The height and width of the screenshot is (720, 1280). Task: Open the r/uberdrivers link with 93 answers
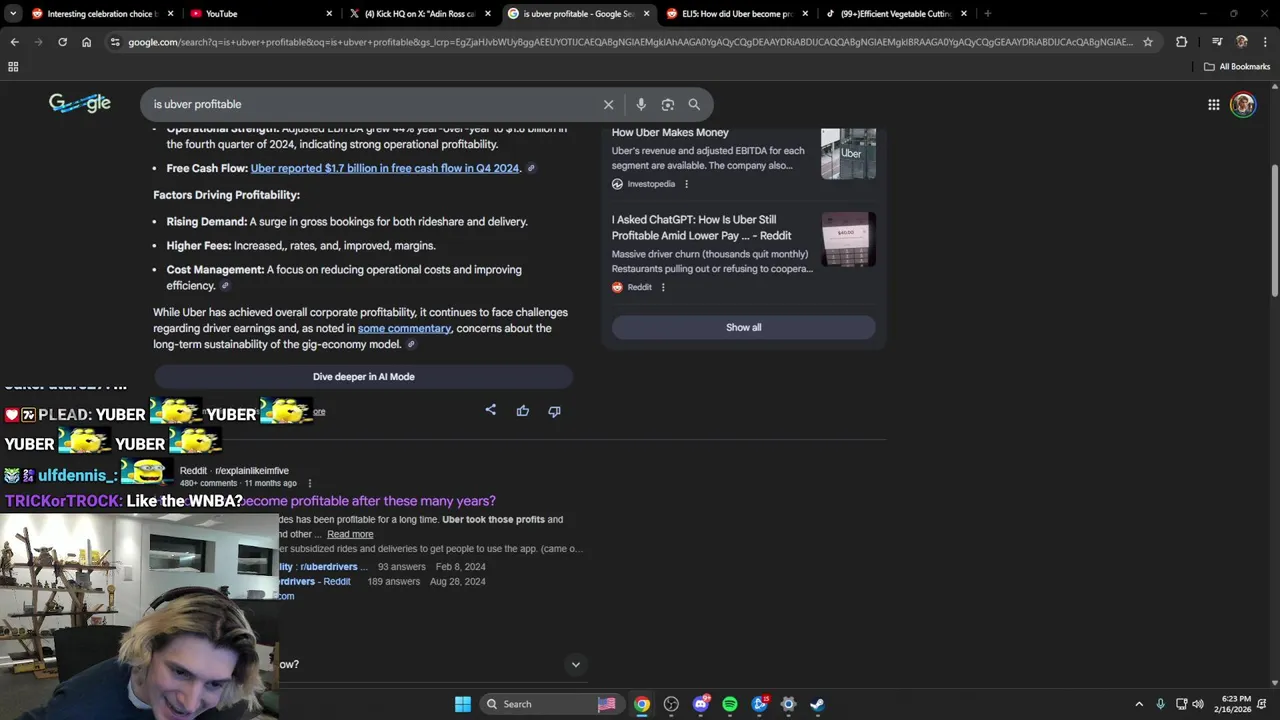click(322, 567)
